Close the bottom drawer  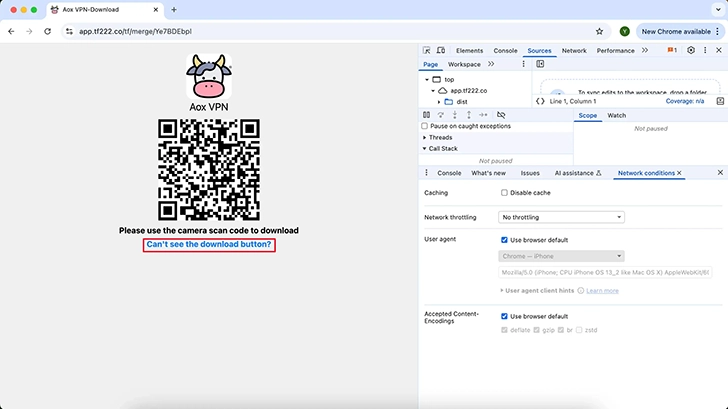click(720, 173)
